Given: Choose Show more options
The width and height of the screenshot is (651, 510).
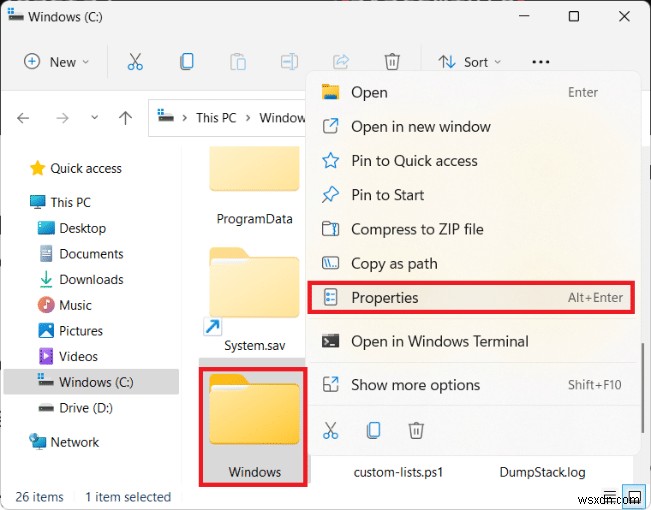Looking at the screenshot, I should pos(473,385).
